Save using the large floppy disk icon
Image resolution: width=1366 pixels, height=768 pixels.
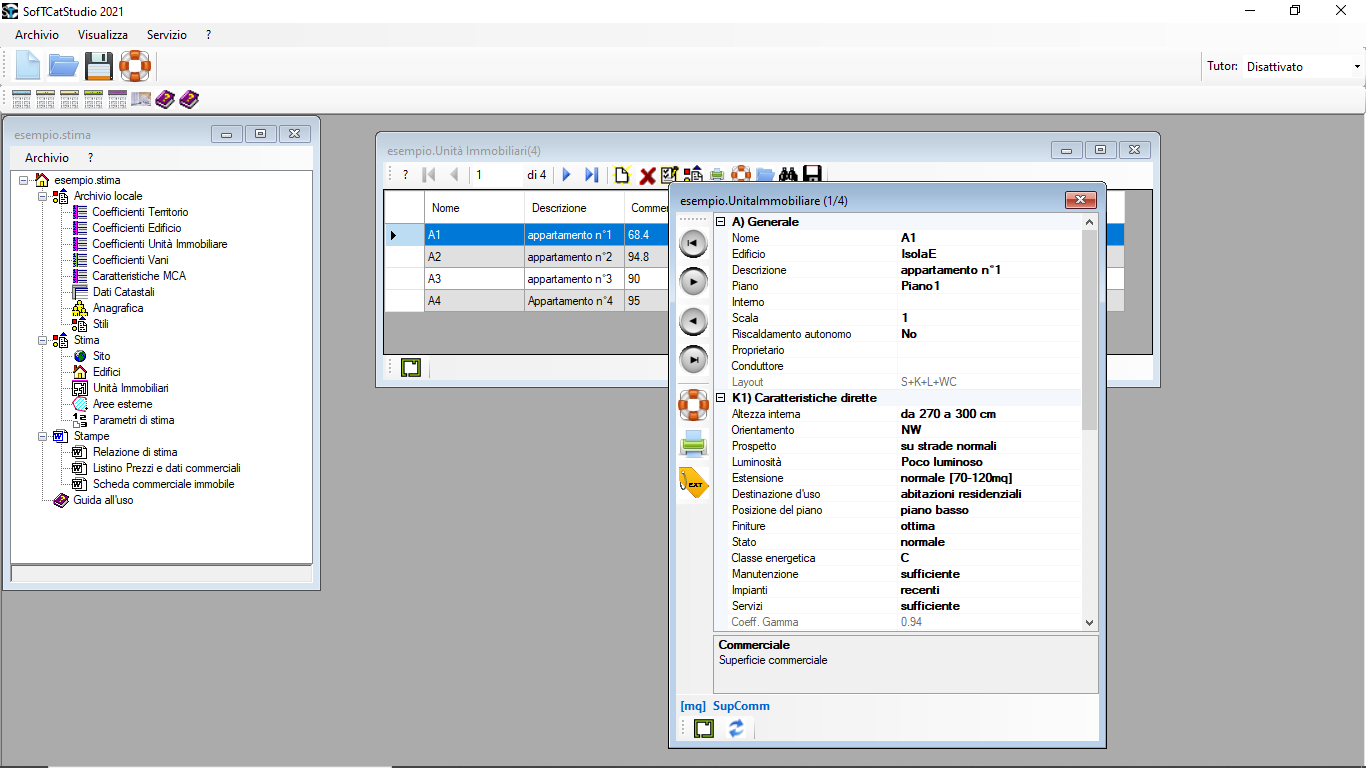[99, 66]
